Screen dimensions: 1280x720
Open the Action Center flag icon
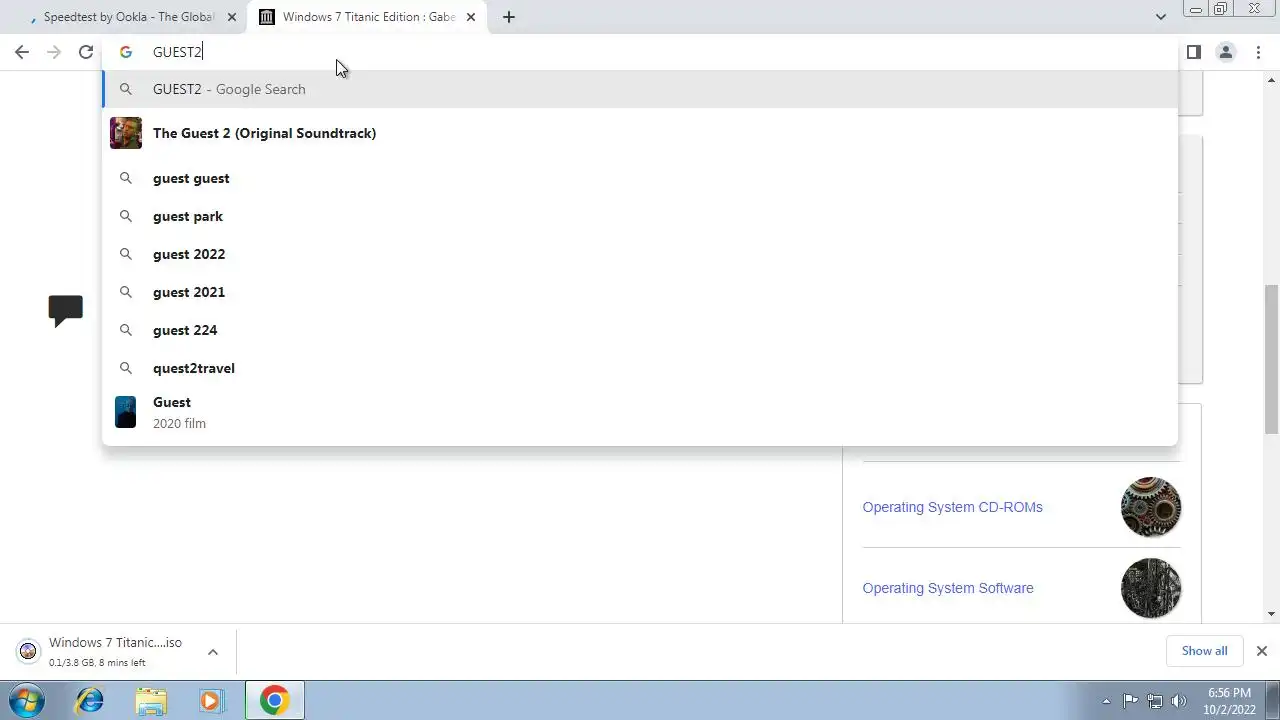[x=1130, y=701]
